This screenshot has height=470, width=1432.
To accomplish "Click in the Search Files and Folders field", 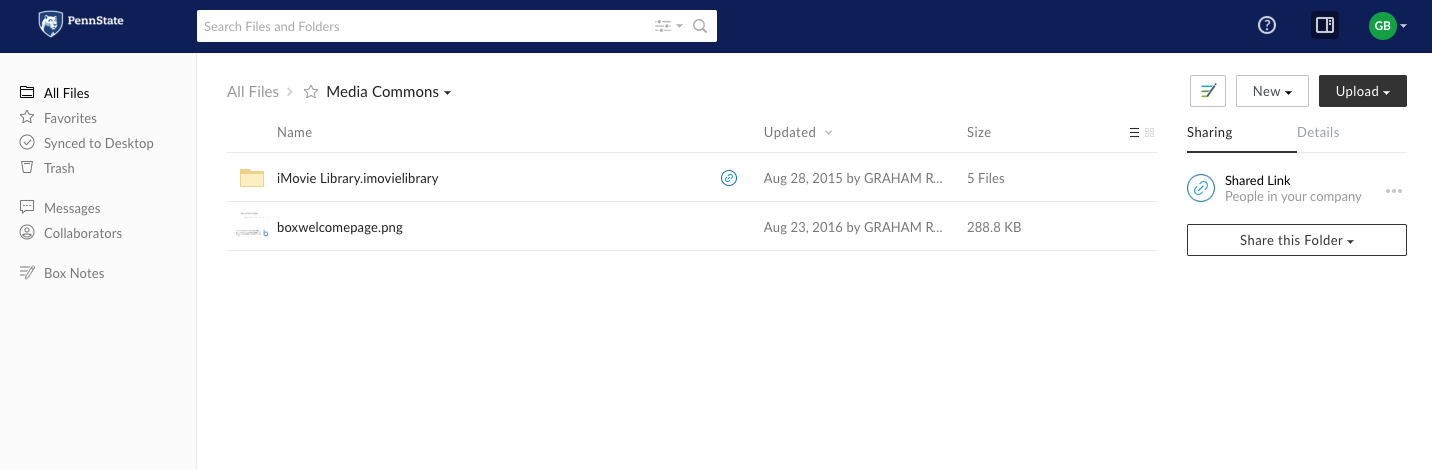I will tap(425, 26).
